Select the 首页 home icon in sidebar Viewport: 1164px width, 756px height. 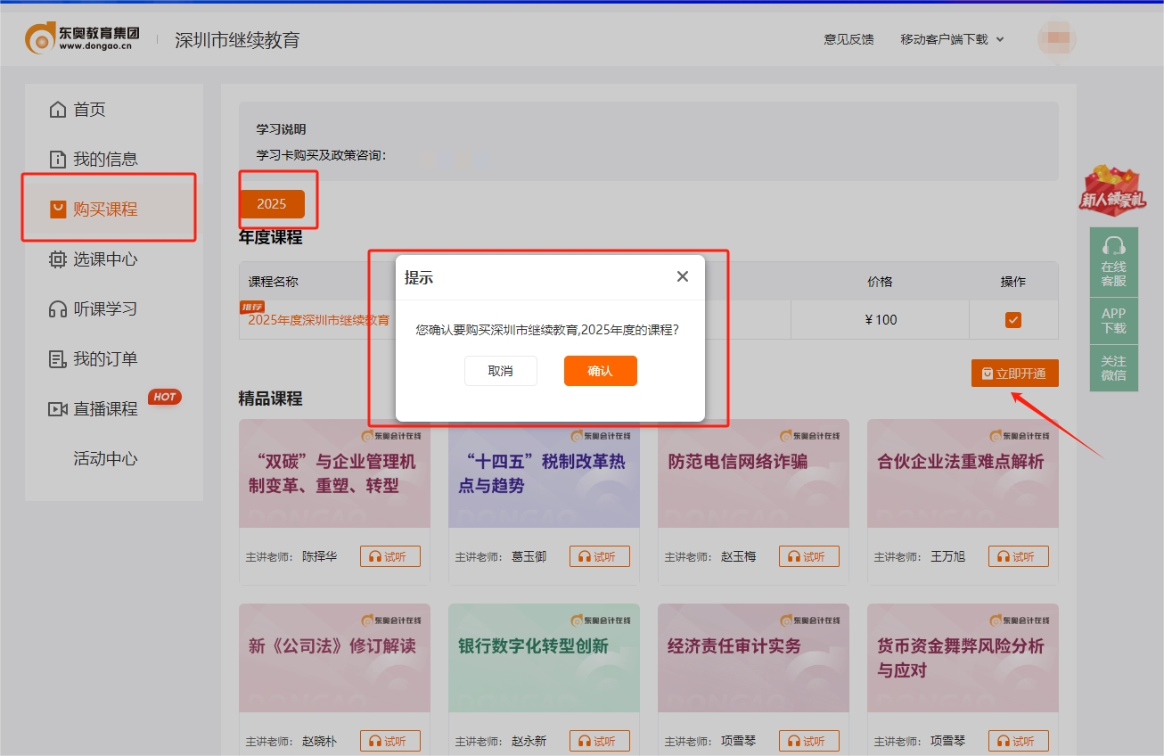(x=58, y=109)
